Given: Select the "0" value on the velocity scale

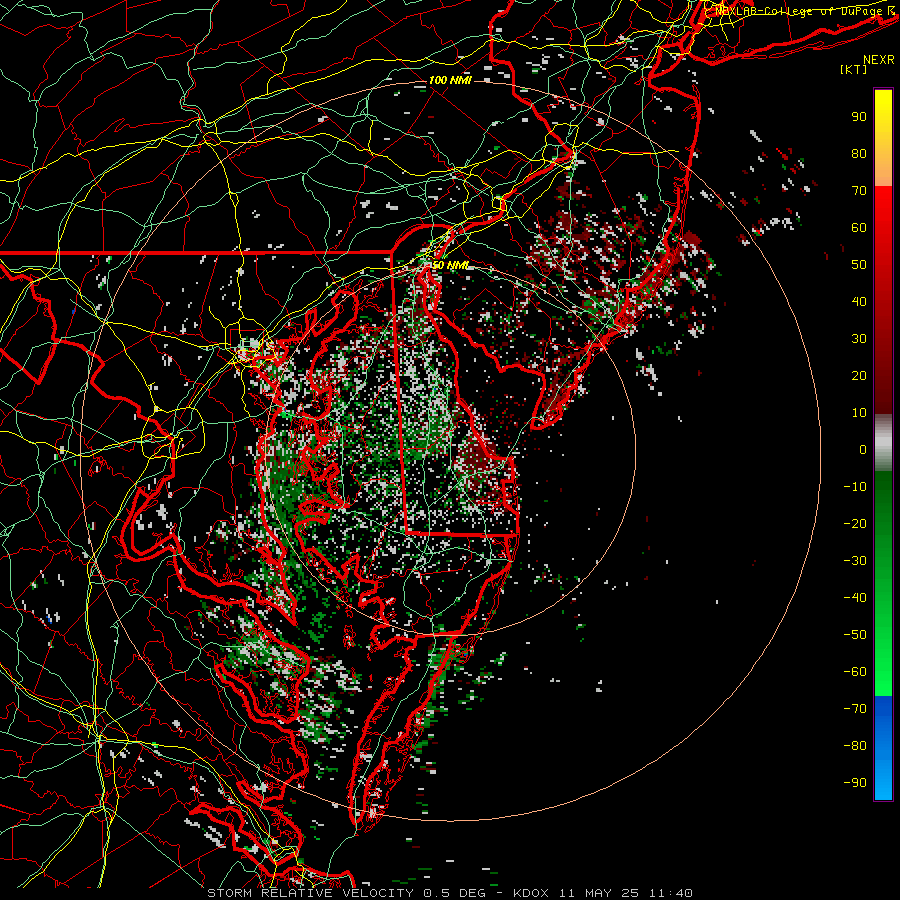Looking at the screenshot, I should (863, 449).
